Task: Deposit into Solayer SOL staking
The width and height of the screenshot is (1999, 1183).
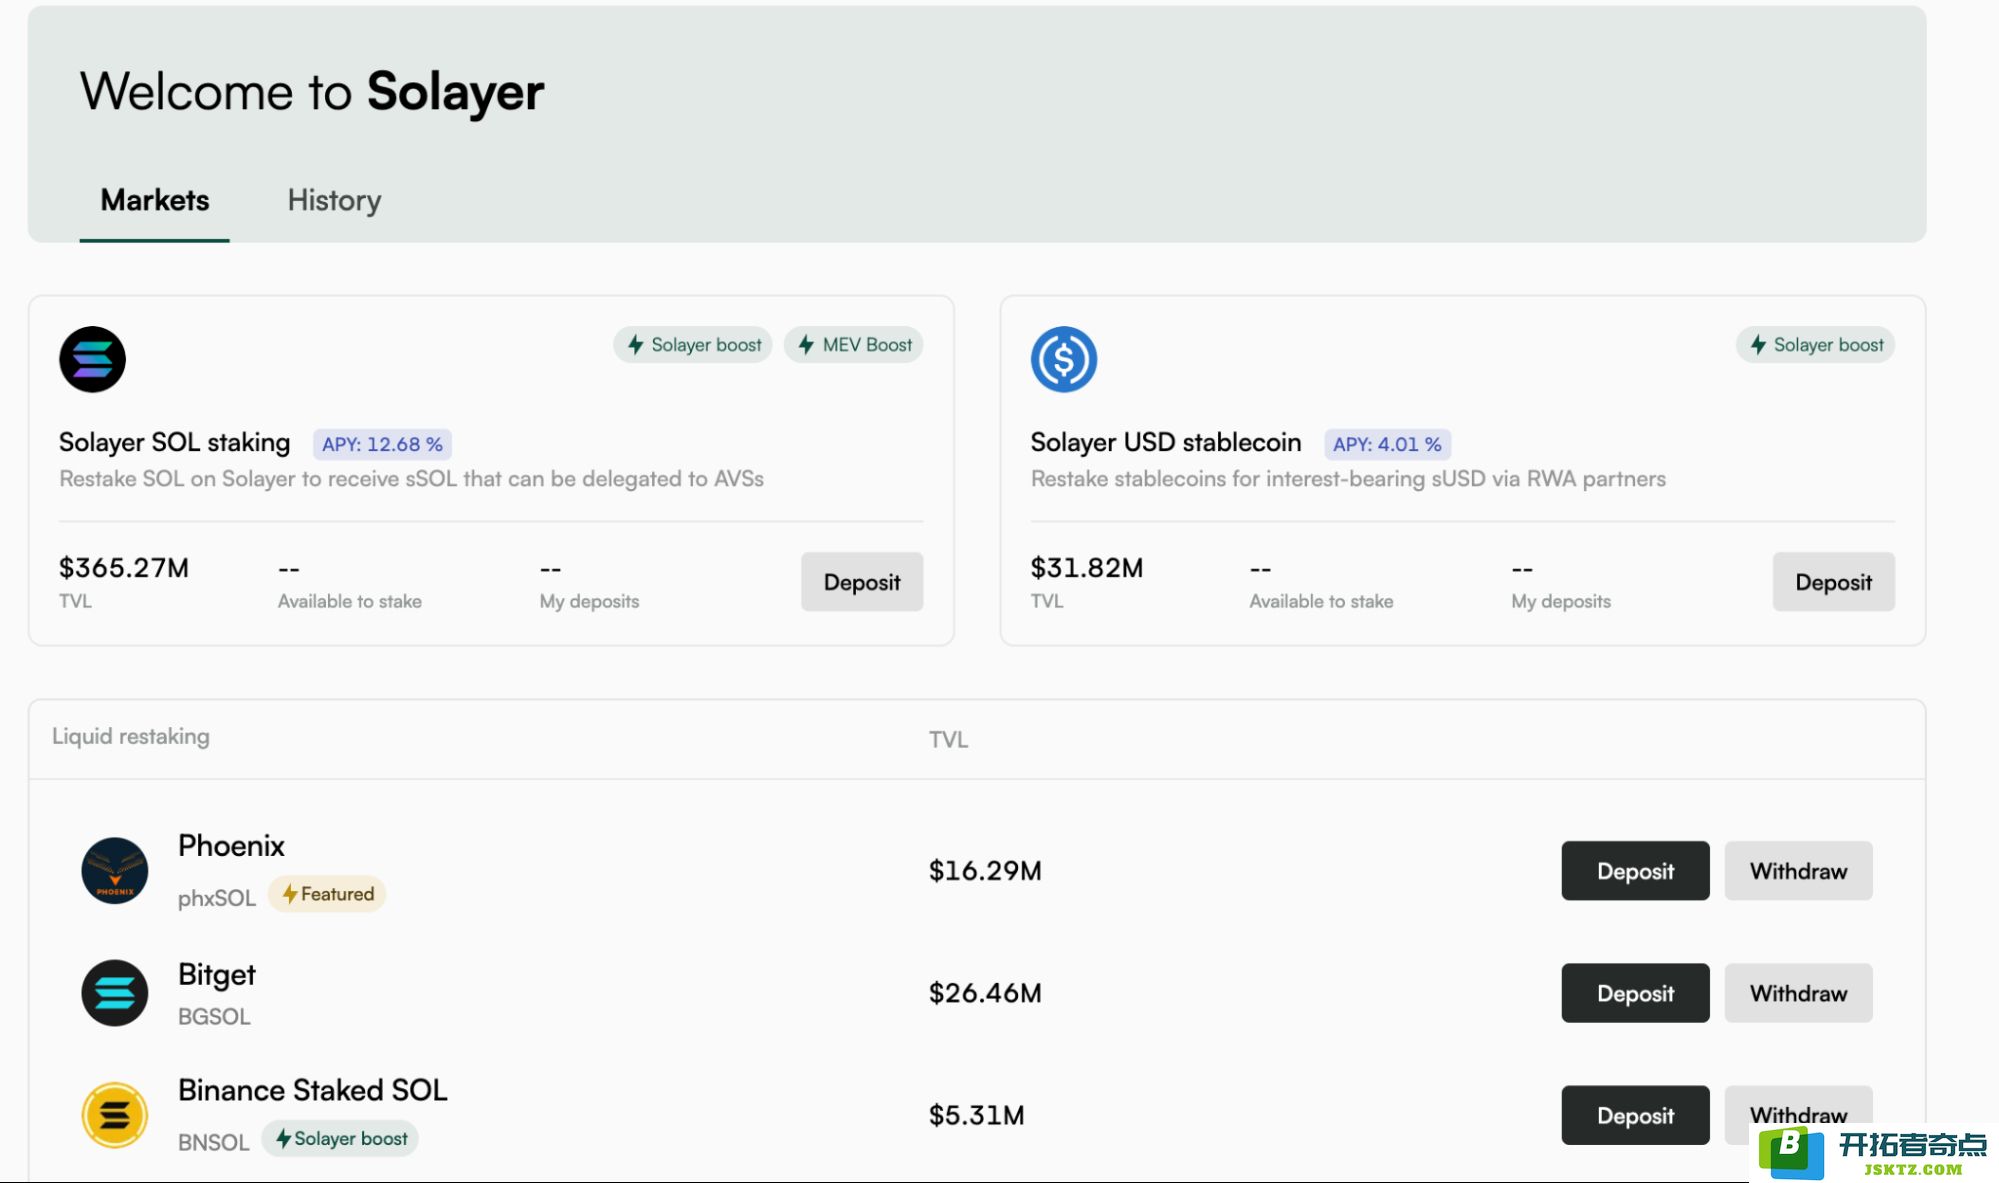Action: coord(862,582)
